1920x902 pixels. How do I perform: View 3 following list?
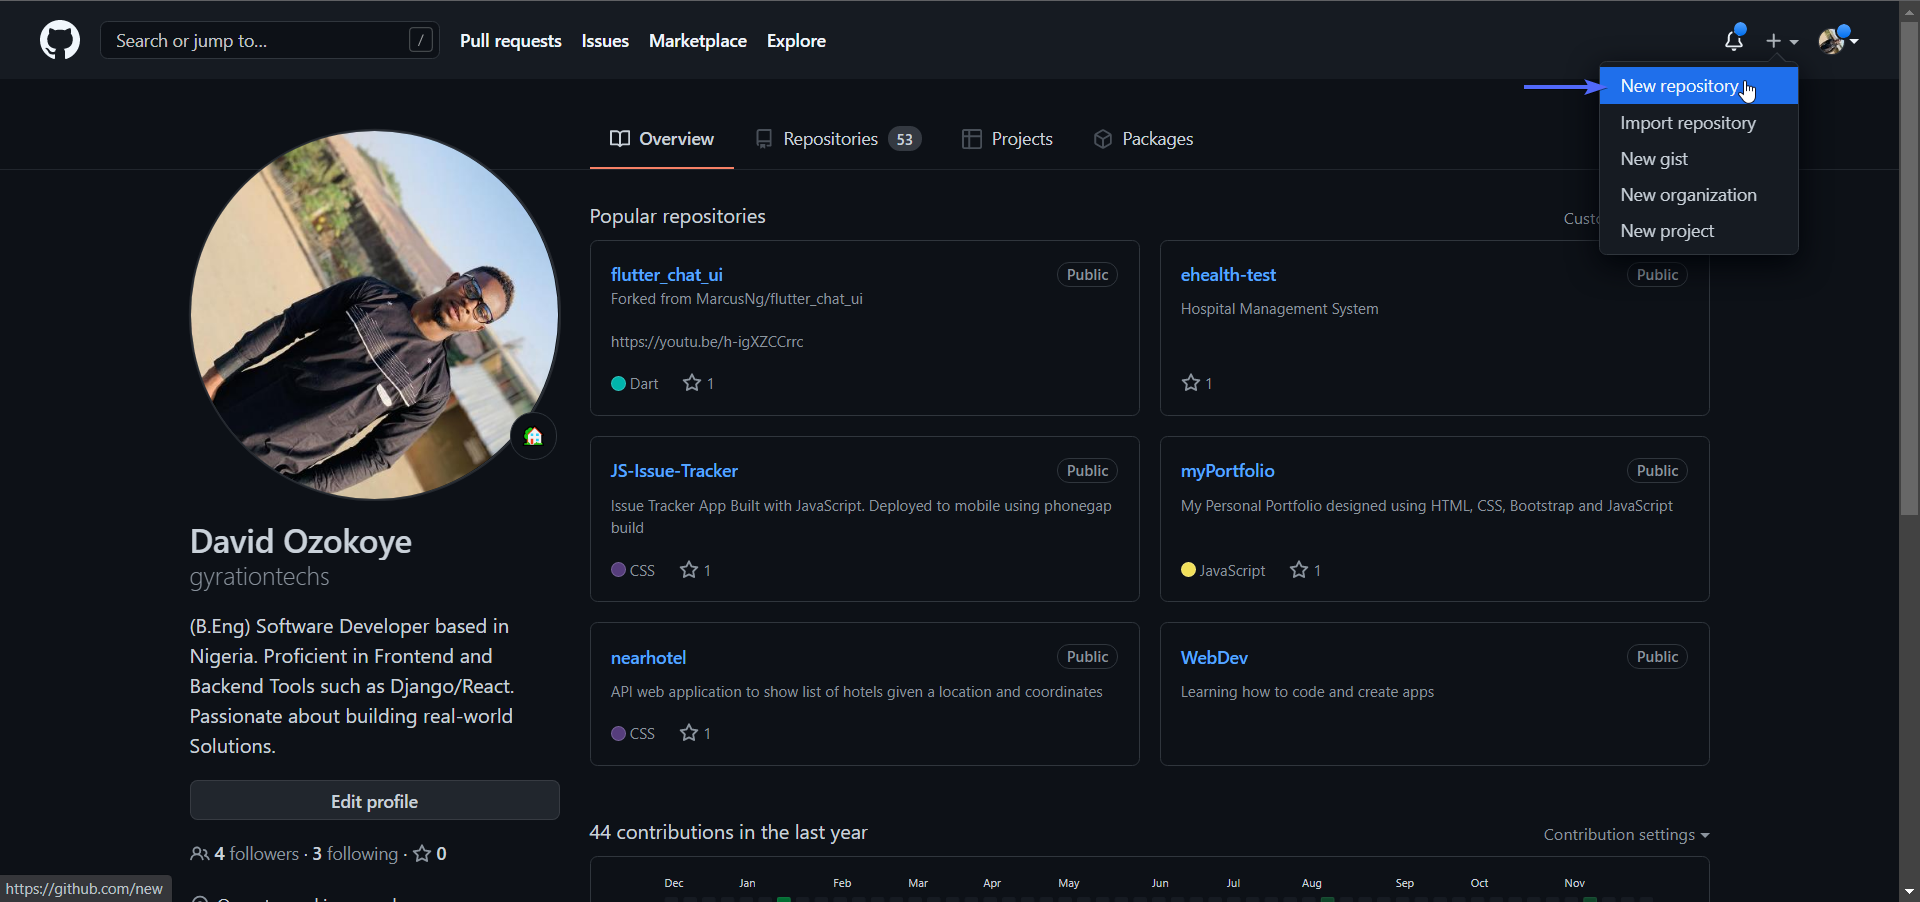355,854
